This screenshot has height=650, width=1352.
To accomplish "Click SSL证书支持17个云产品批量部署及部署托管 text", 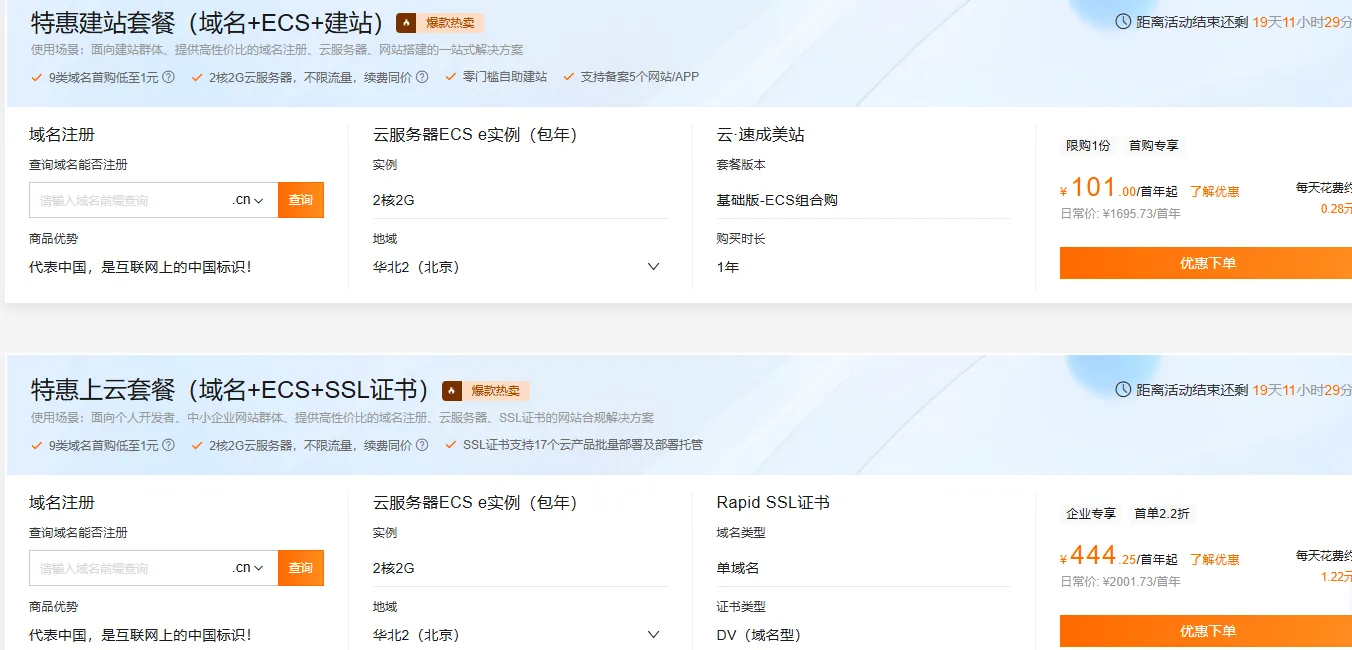I will (583, 444).
